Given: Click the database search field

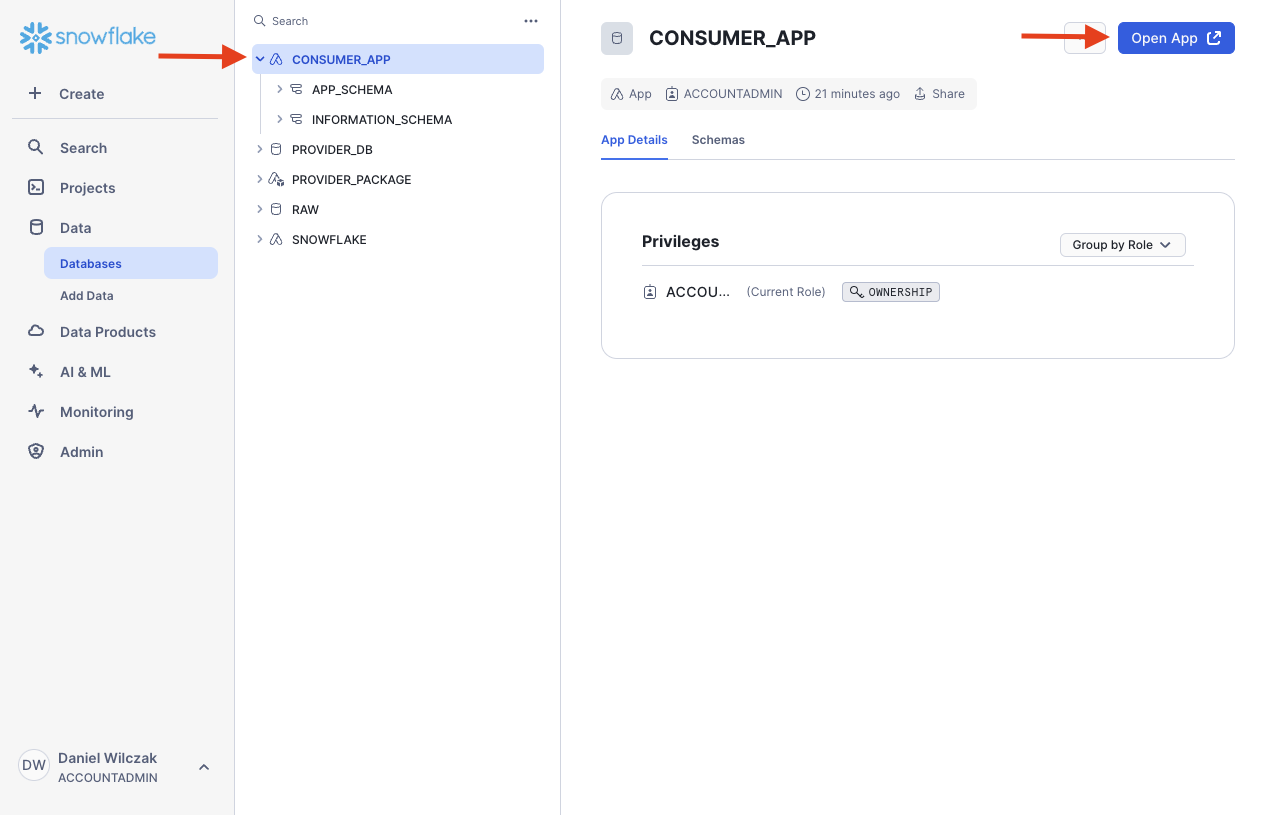Looking at the screenshot, I should click(x=385, y=21).
